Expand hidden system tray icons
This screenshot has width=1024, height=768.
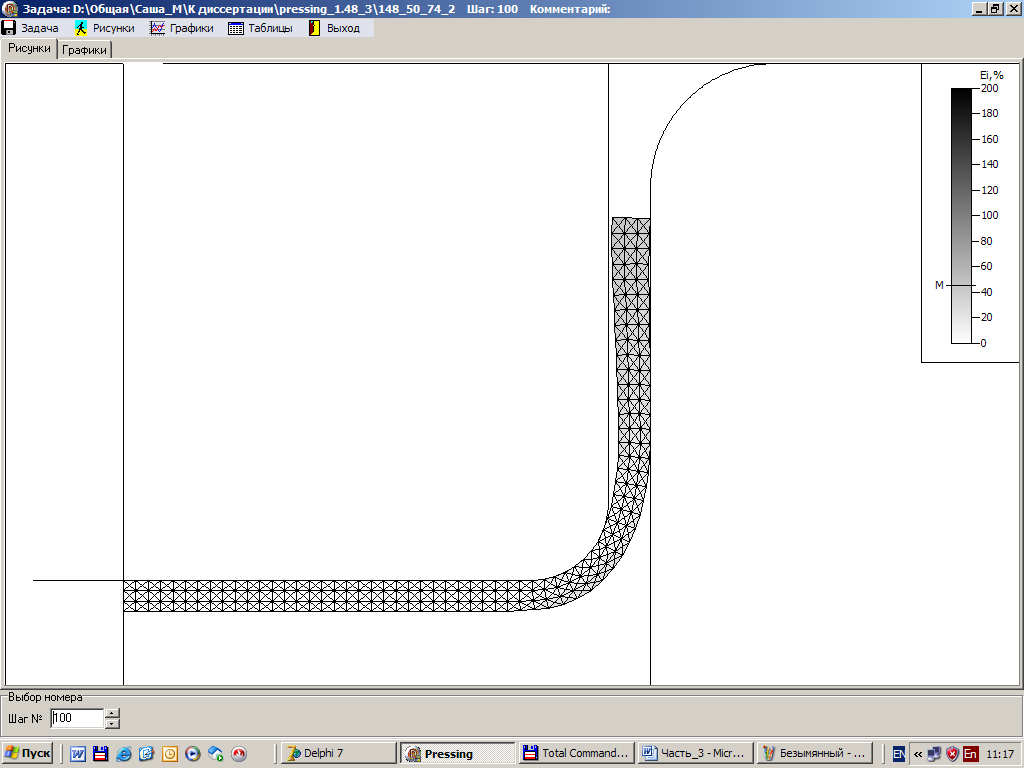point(917,754)
